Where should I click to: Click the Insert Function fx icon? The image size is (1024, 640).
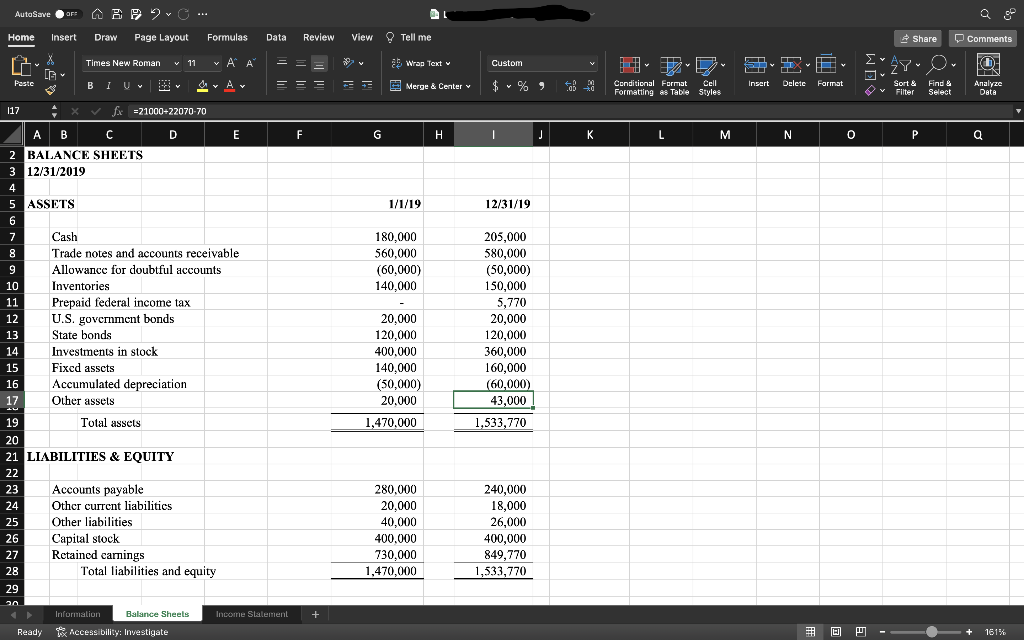[118, 111]
